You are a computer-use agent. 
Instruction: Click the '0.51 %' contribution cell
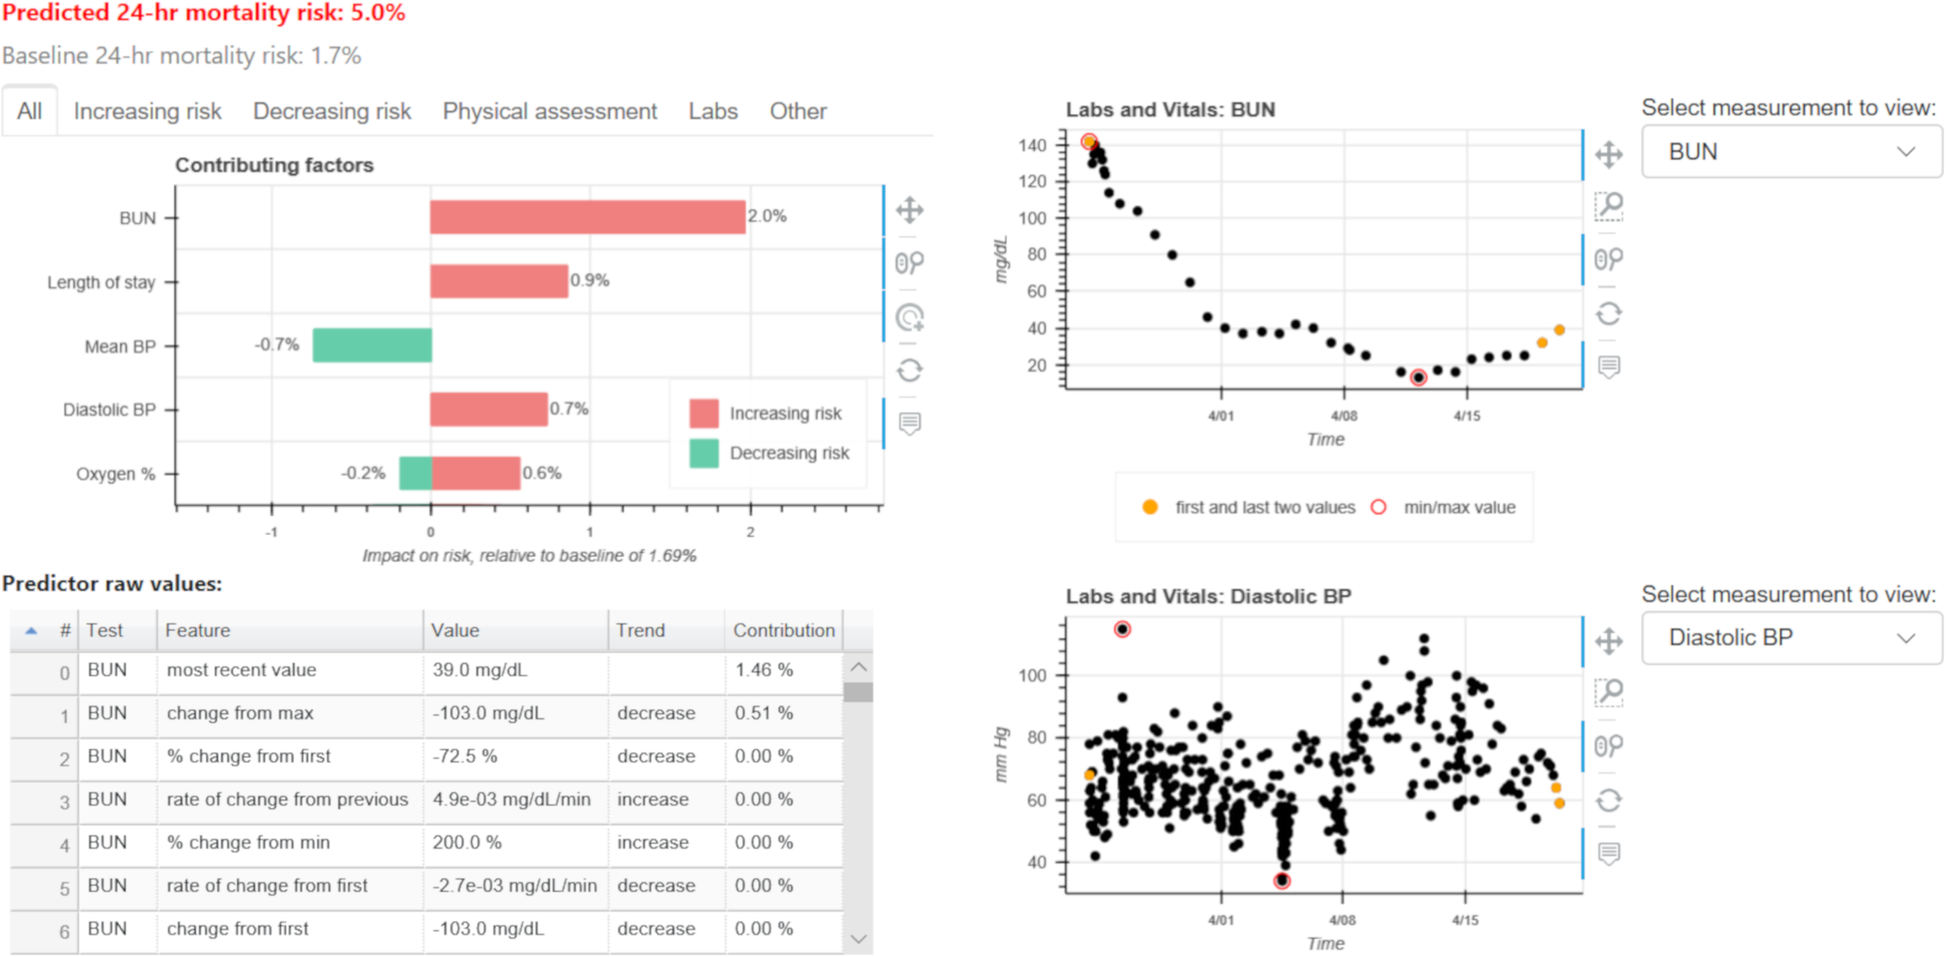784,714
